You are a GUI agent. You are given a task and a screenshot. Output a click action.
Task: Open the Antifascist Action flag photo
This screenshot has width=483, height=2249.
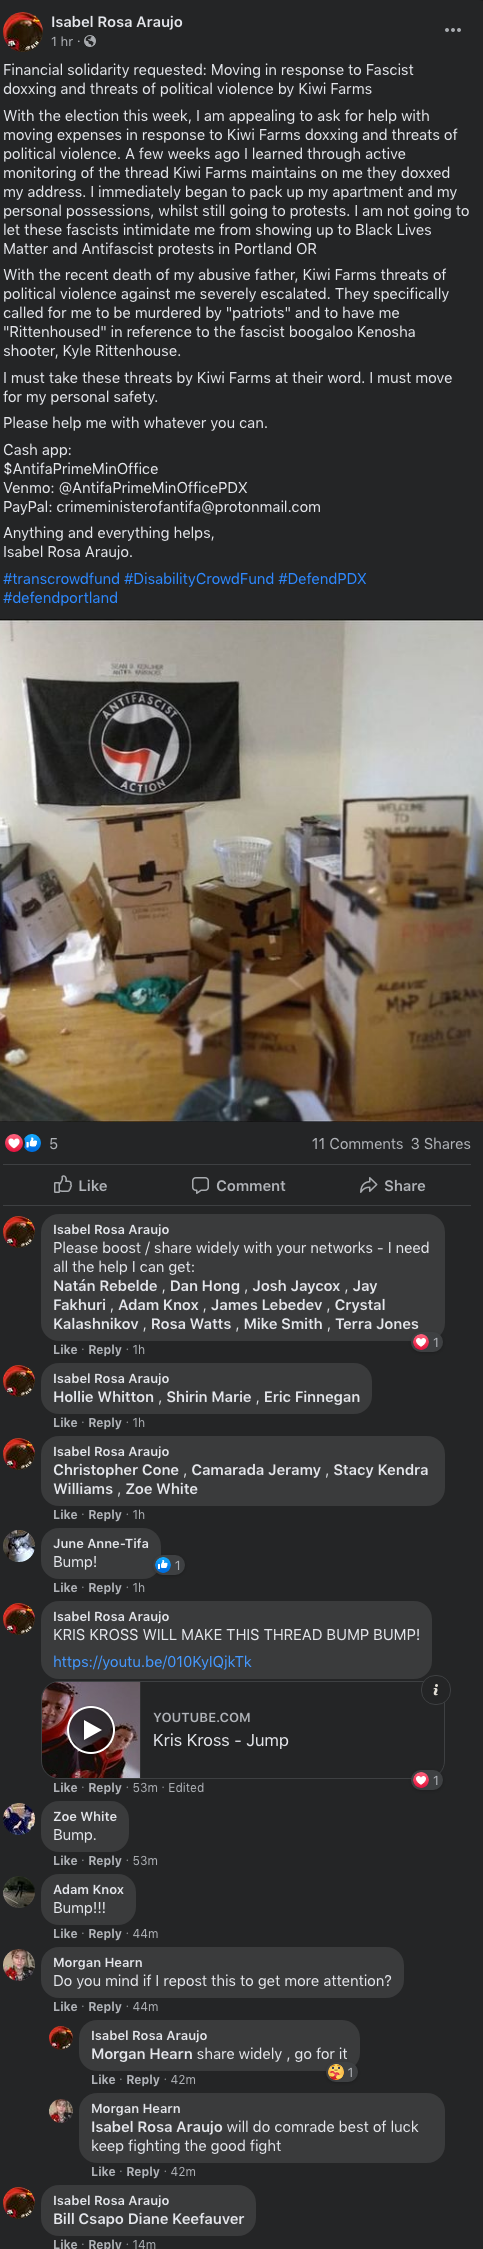[x=241, y=870]
